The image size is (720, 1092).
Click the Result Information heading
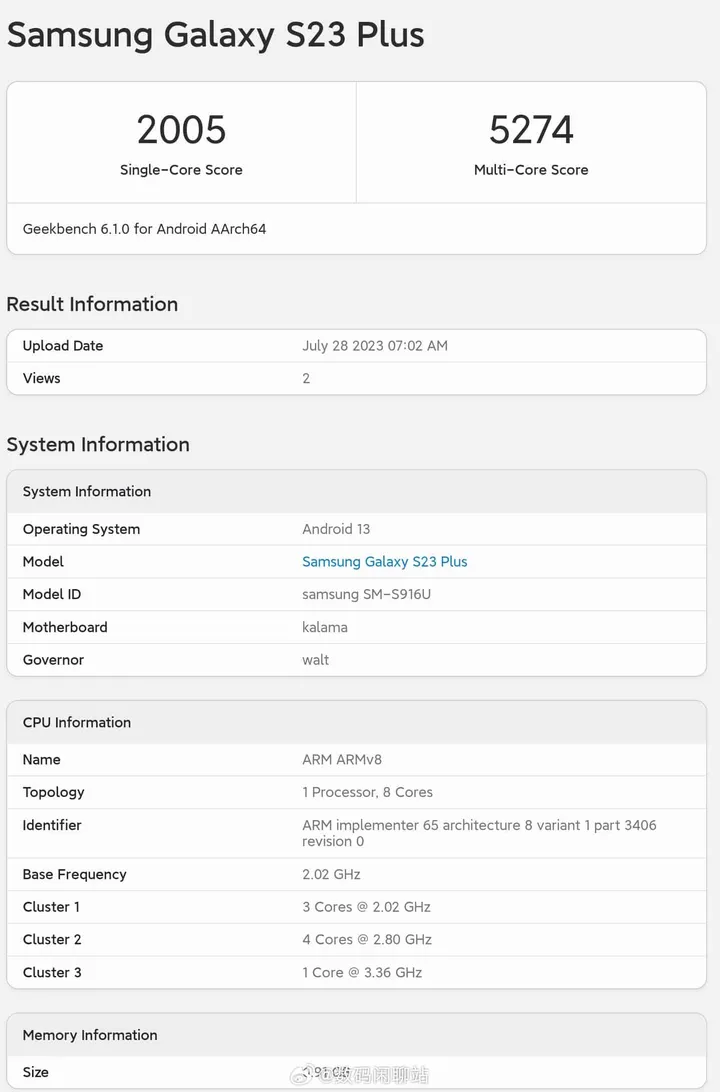tap(92, 304)
